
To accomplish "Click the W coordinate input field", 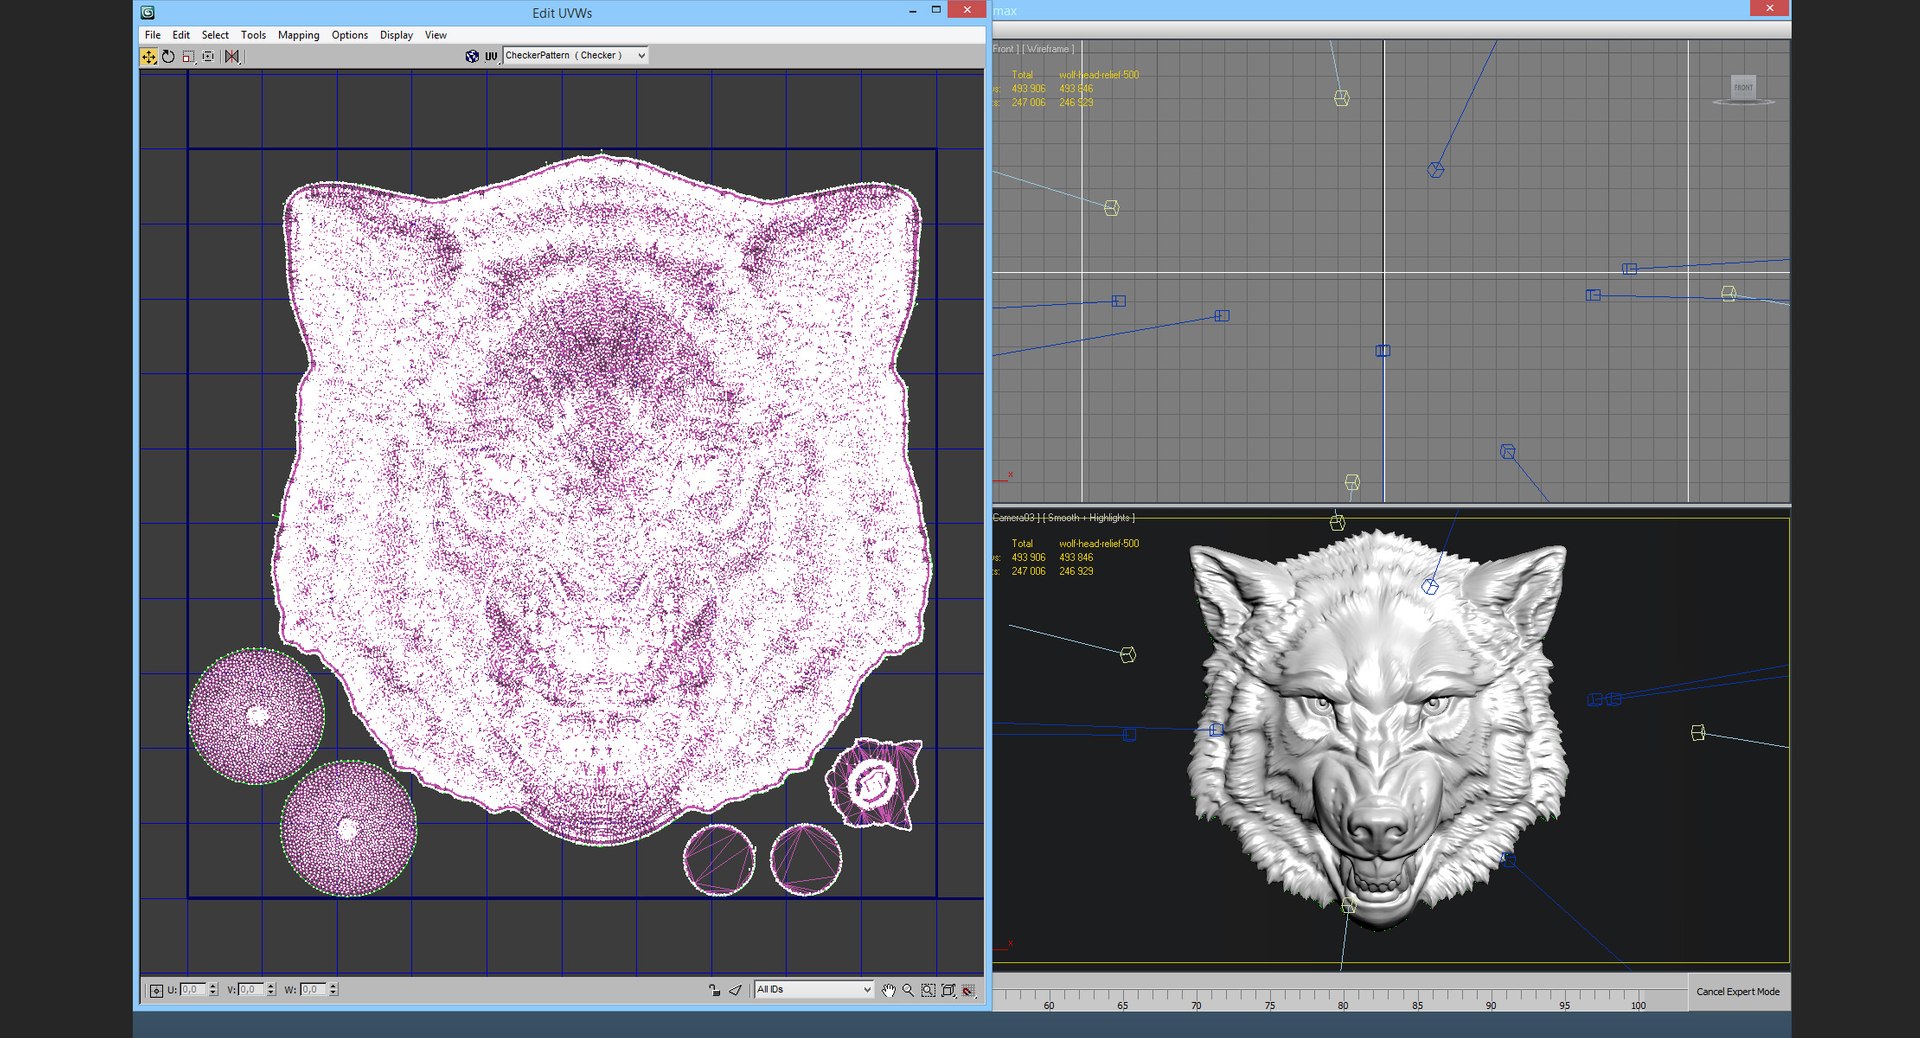I will point(313,990).
